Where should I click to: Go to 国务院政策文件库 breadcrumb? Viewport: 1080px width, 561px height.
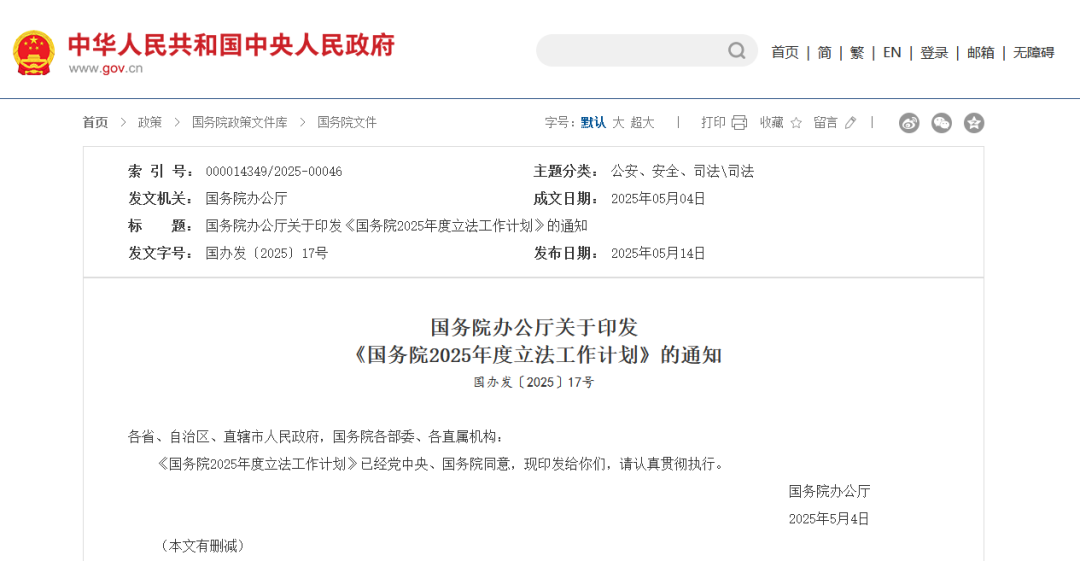click(240, 122)
